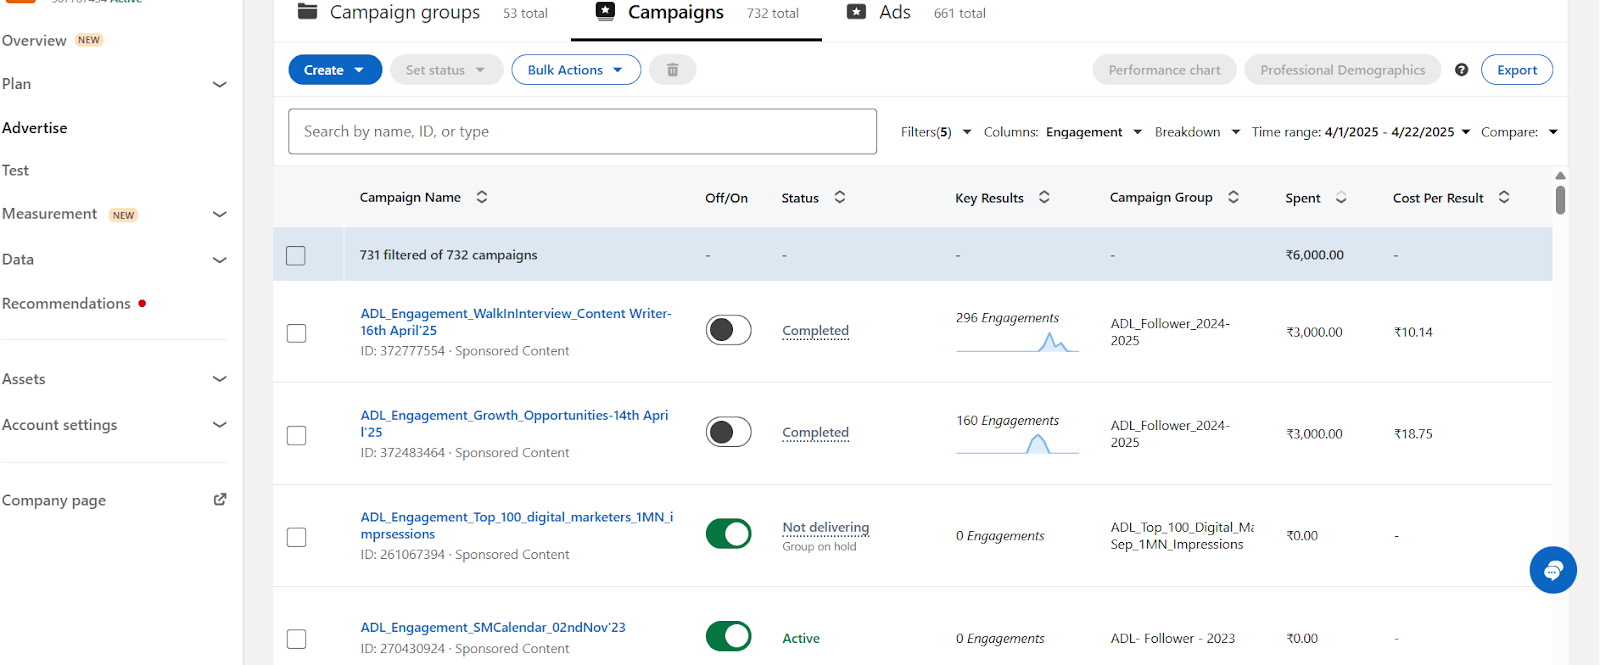1600x665 pixels.
Task: Click the Campaign groups folder icon
Action: pyautogui.click(x=307, y=11)
